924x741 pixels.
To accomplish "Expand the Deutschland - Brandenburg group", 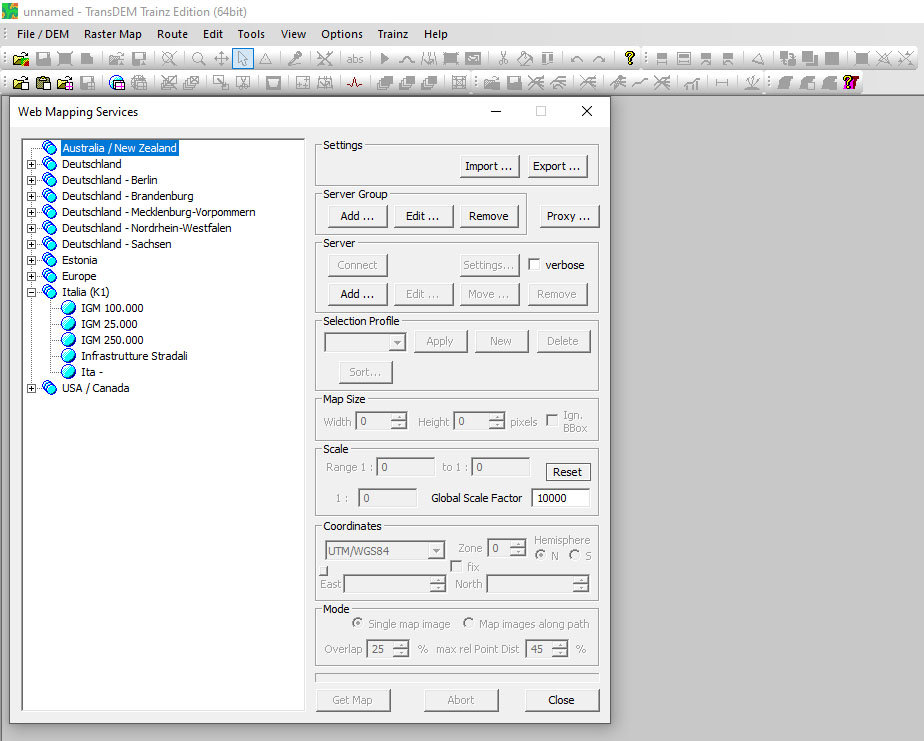I will click(32, 196).
